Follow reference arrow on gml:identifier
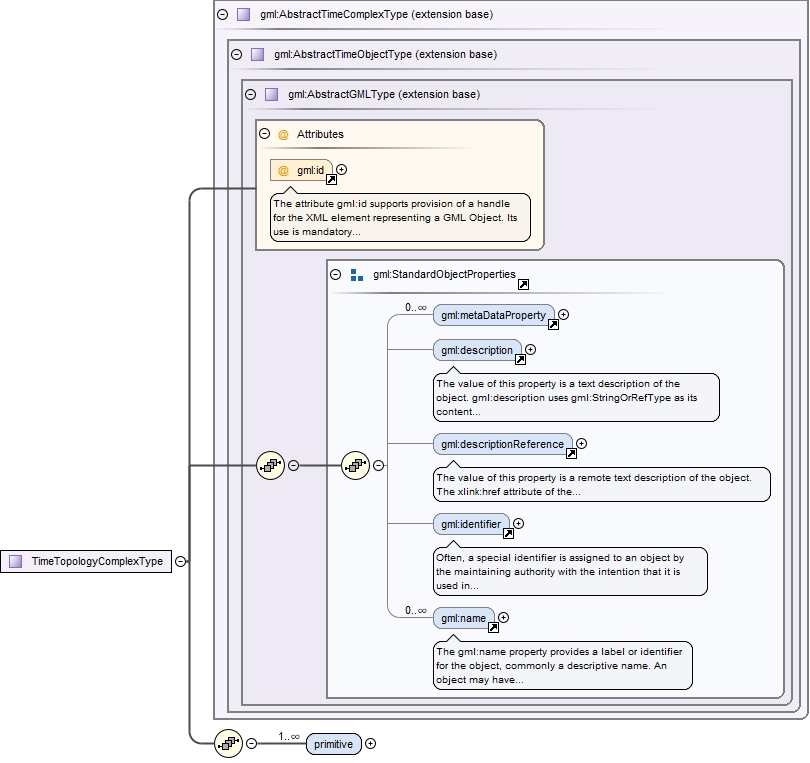Viewport: 810px width, 763px height. (508, 534)
